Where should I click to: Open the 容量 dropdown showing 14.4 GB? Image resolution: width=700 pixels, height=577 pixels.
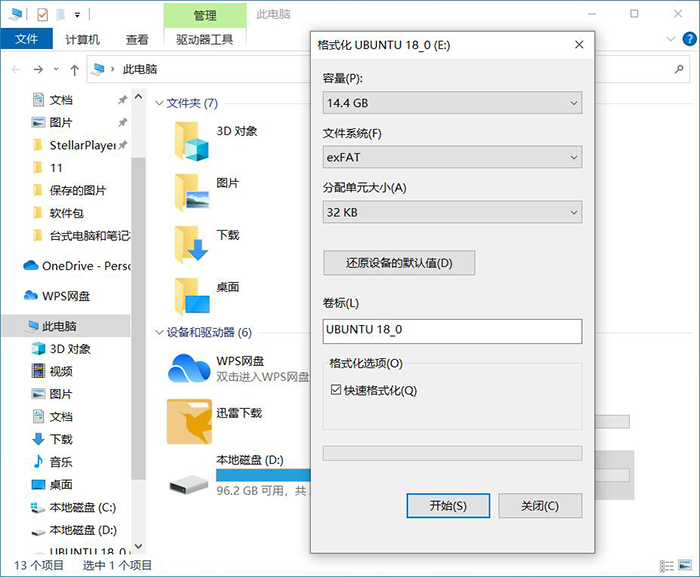(x=452, y=103)
